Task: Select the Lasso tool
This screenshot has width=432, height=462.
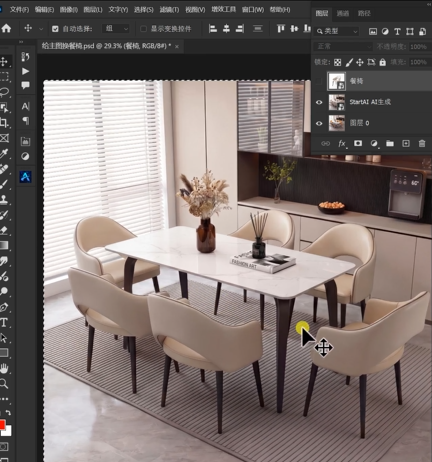Action: 4,92
